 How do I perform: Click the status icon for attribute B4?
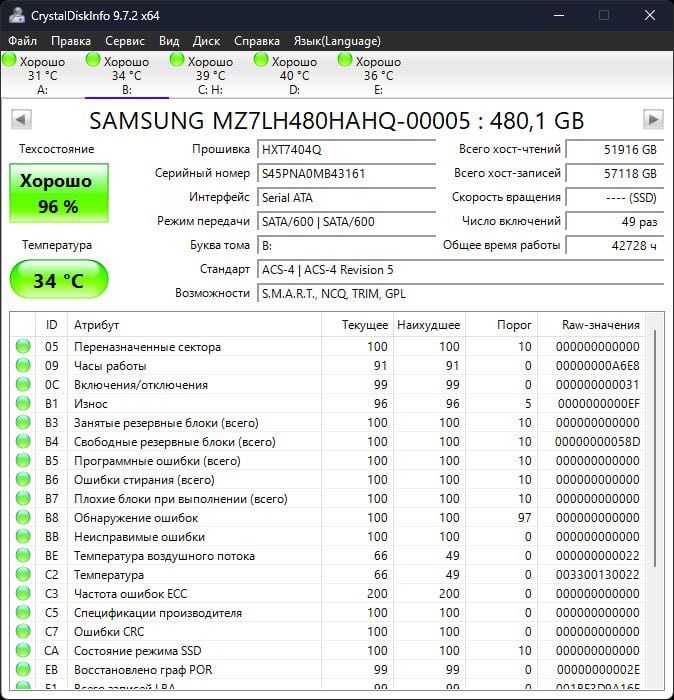click(23, 441)
